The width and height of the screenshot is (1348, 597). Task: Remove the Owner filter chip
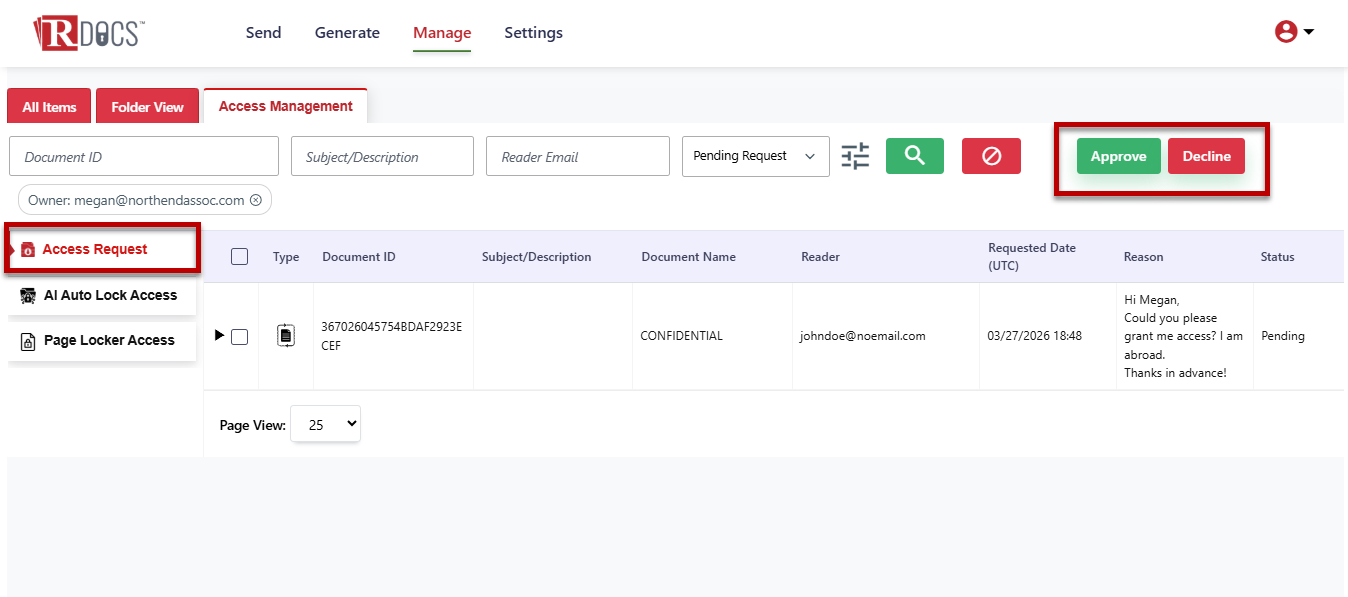256,200
